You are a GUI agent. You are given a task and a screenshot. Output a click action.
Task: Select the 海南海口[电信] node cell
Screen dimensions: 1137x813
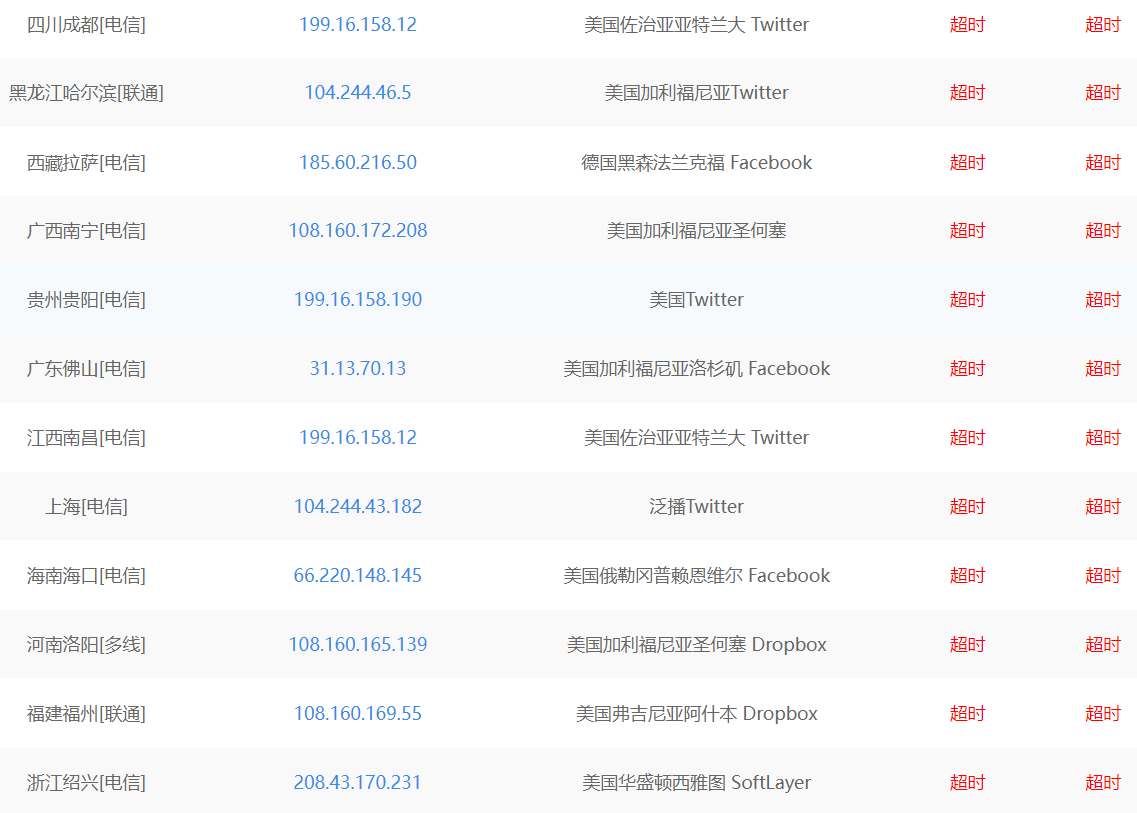coord(86,575)
